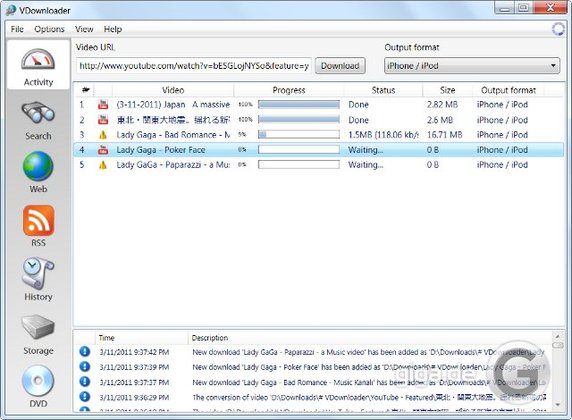Close the VDownloader window
572x420 pixels.
pos(550,7)
